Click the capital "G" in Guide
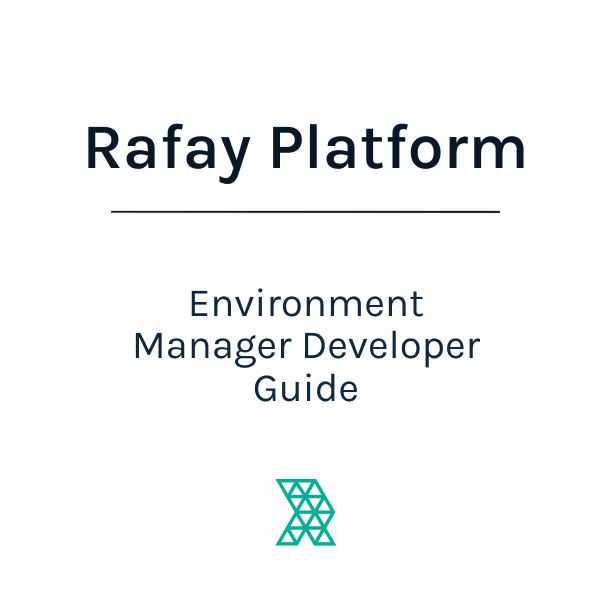The width and height of the screenshot is (612, 612). [x=267, y=388]
